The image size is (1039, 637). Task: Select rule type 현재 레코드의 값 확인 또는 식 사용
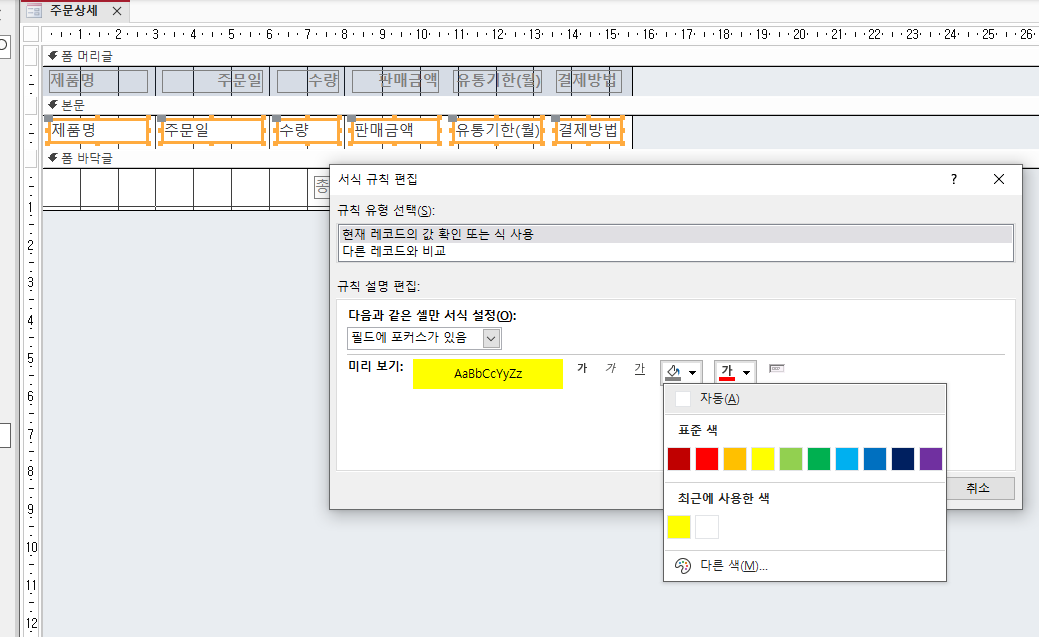click(x=438, y=234)
